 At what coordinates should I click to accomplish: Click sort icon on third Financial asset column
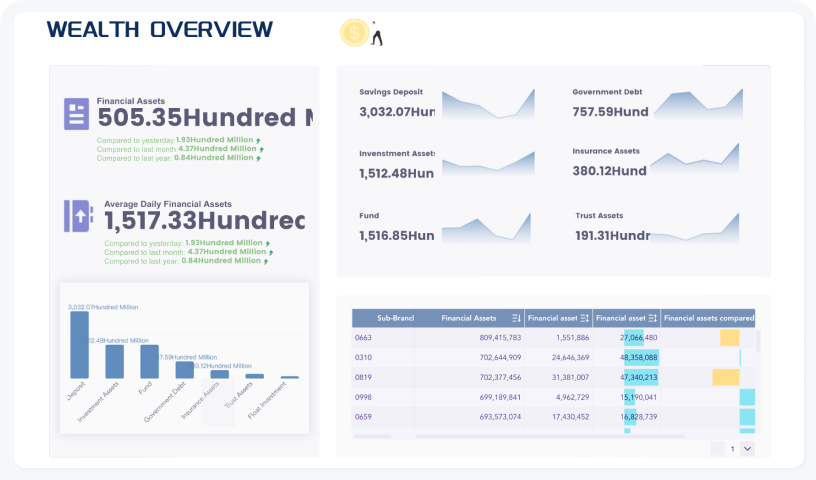coord(651,318)
